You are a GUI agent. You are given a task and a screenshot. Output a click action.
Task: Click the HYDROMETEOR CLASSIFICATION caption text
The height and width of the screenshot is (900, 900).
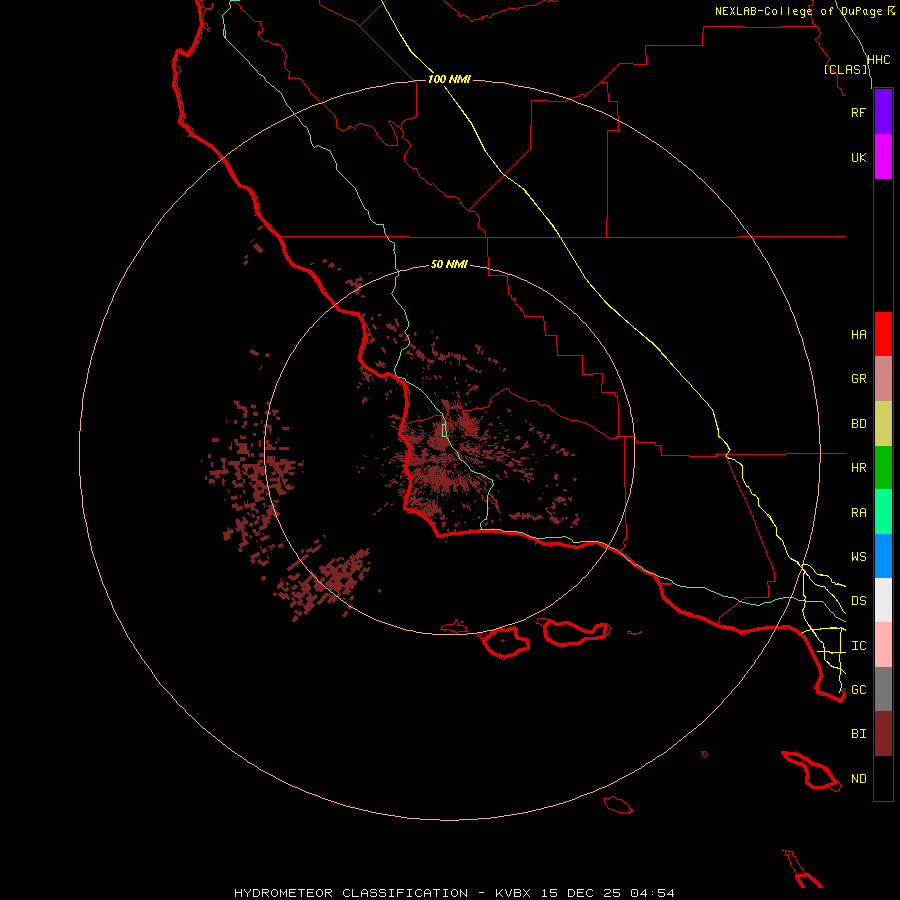pyautogui.click(x=351, y=893)
